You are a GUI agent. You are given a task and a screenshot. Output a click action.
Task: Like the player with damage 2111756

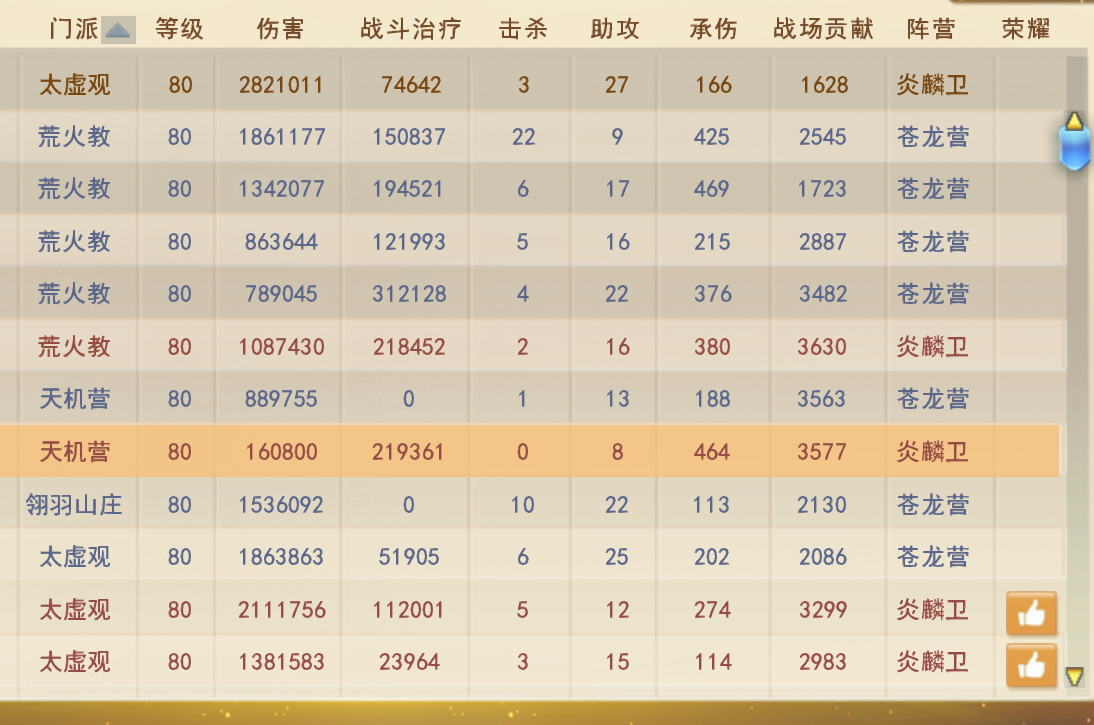pos(1031,613)
